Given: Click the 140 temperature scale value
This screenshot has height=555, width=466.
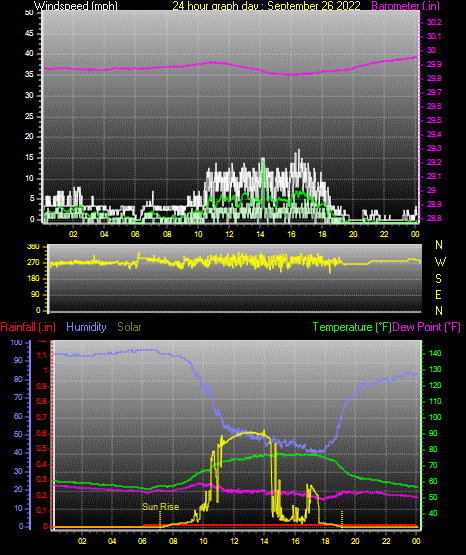Looking at the screenshot, I should pyautogui.click(x=435, y=353).
